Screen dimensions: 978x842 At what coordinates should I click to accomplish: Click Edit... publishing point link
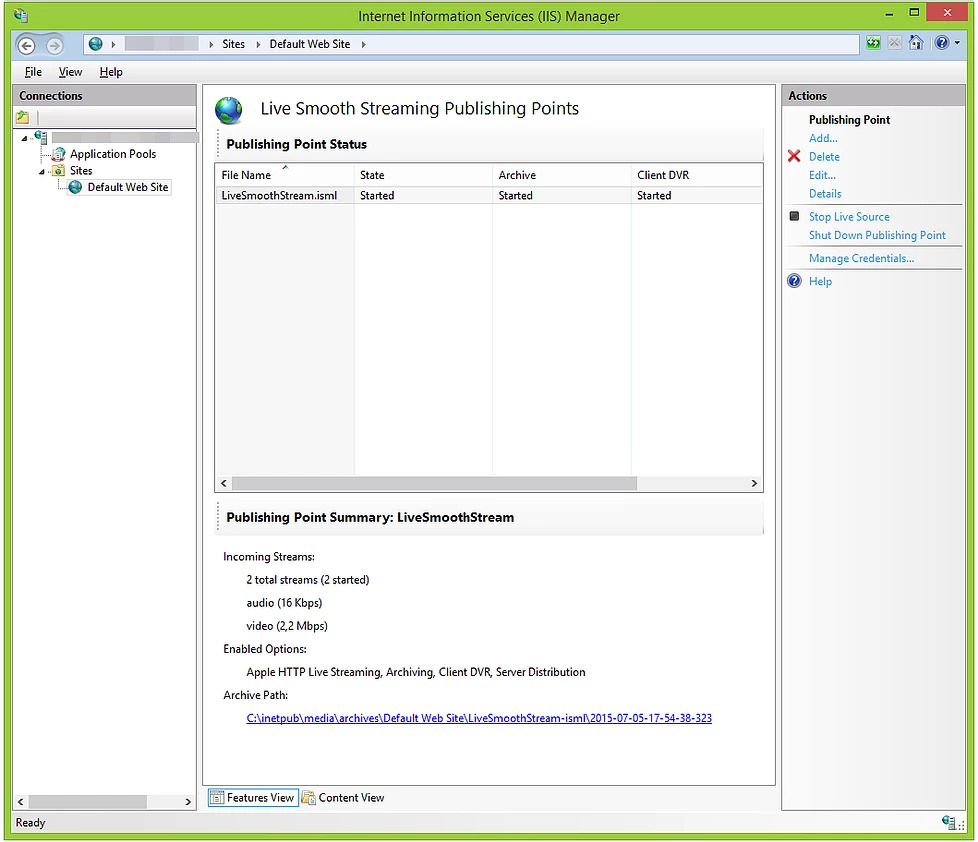[x=822, y=175]
